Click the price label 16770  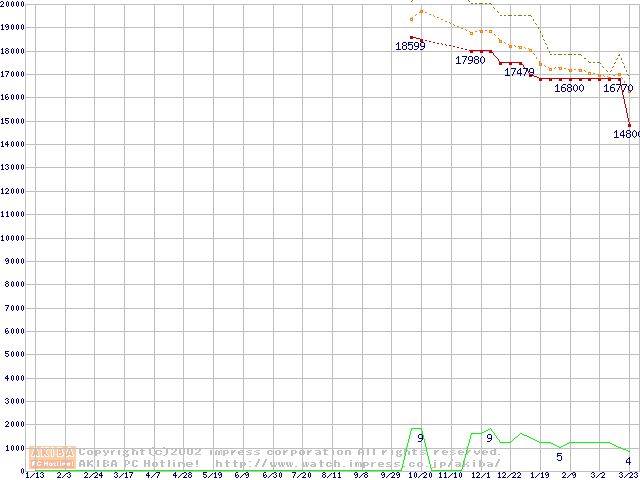tap(618, 88)
